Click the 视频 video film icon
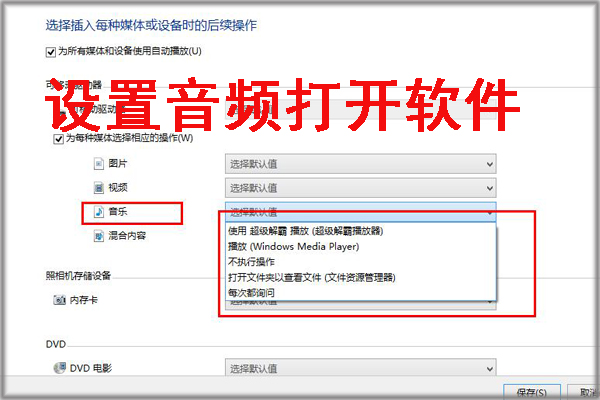This screenshot has width=600, height=400. click(99, 188)
